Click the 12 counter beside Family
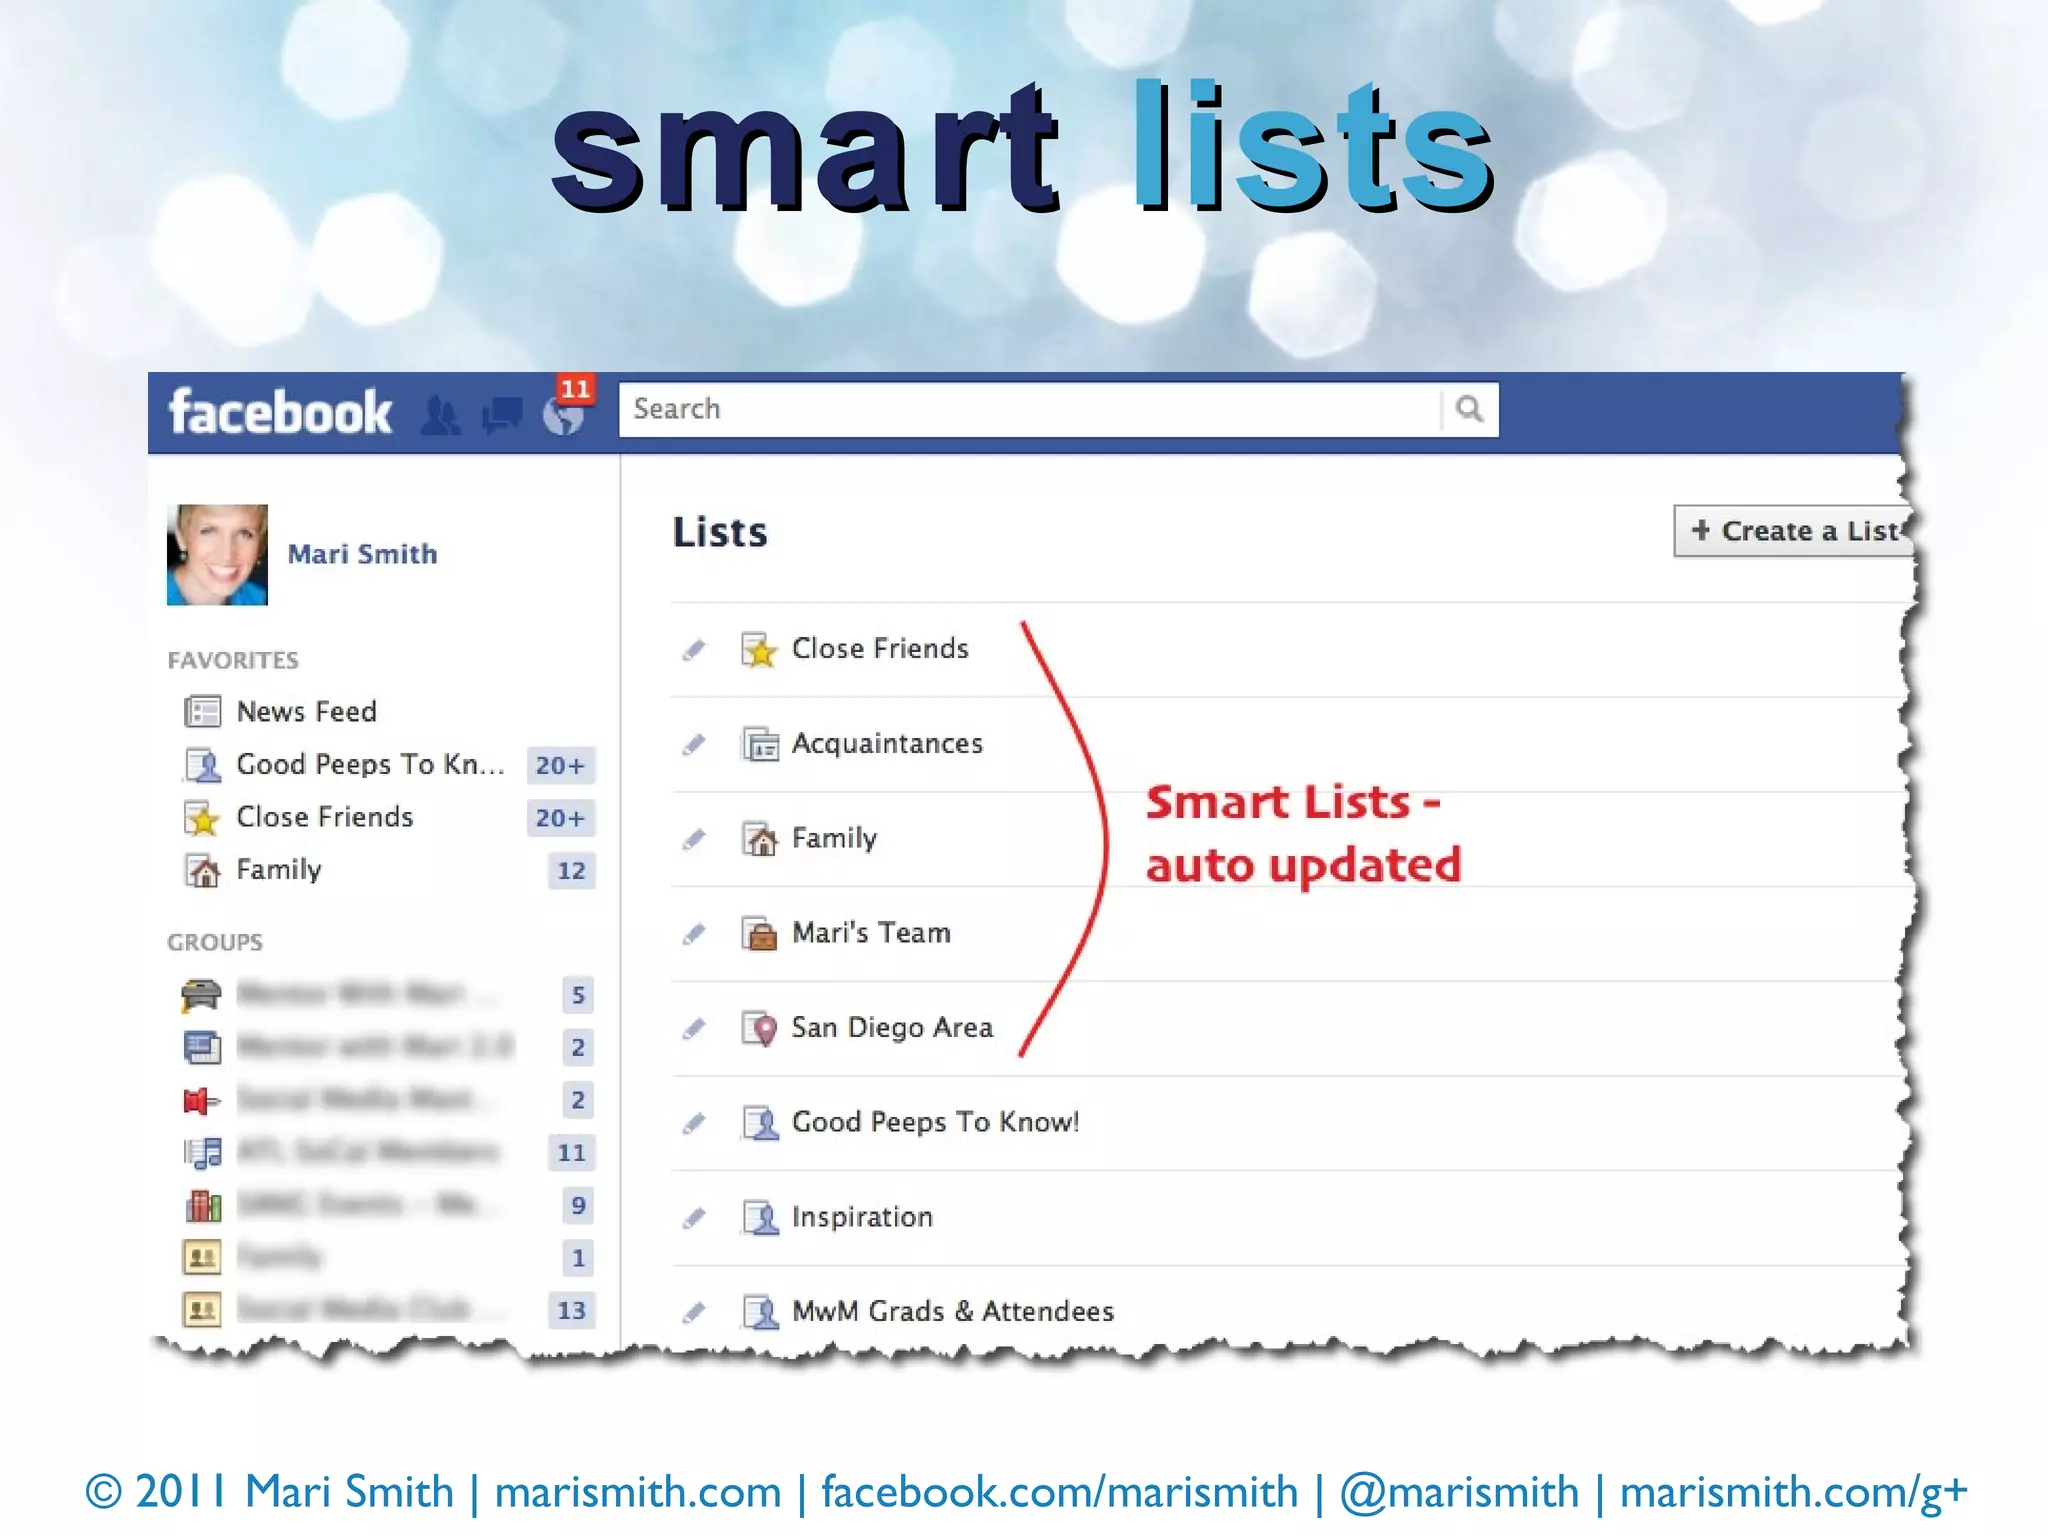This screenshot has width=2048, height=1536. [571, 871]
